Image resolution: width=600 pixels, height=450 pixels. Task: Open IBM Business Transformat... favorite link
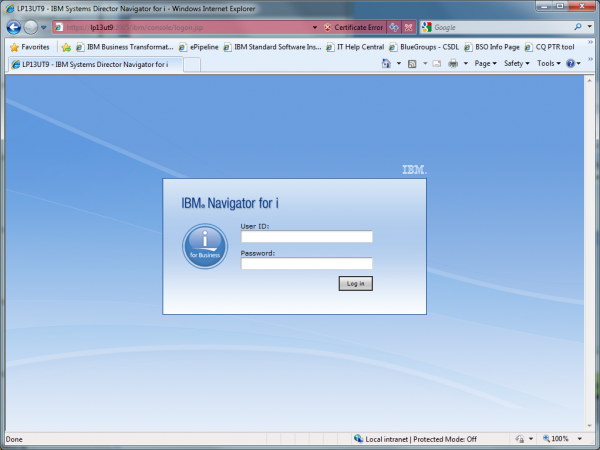point(125,47)
